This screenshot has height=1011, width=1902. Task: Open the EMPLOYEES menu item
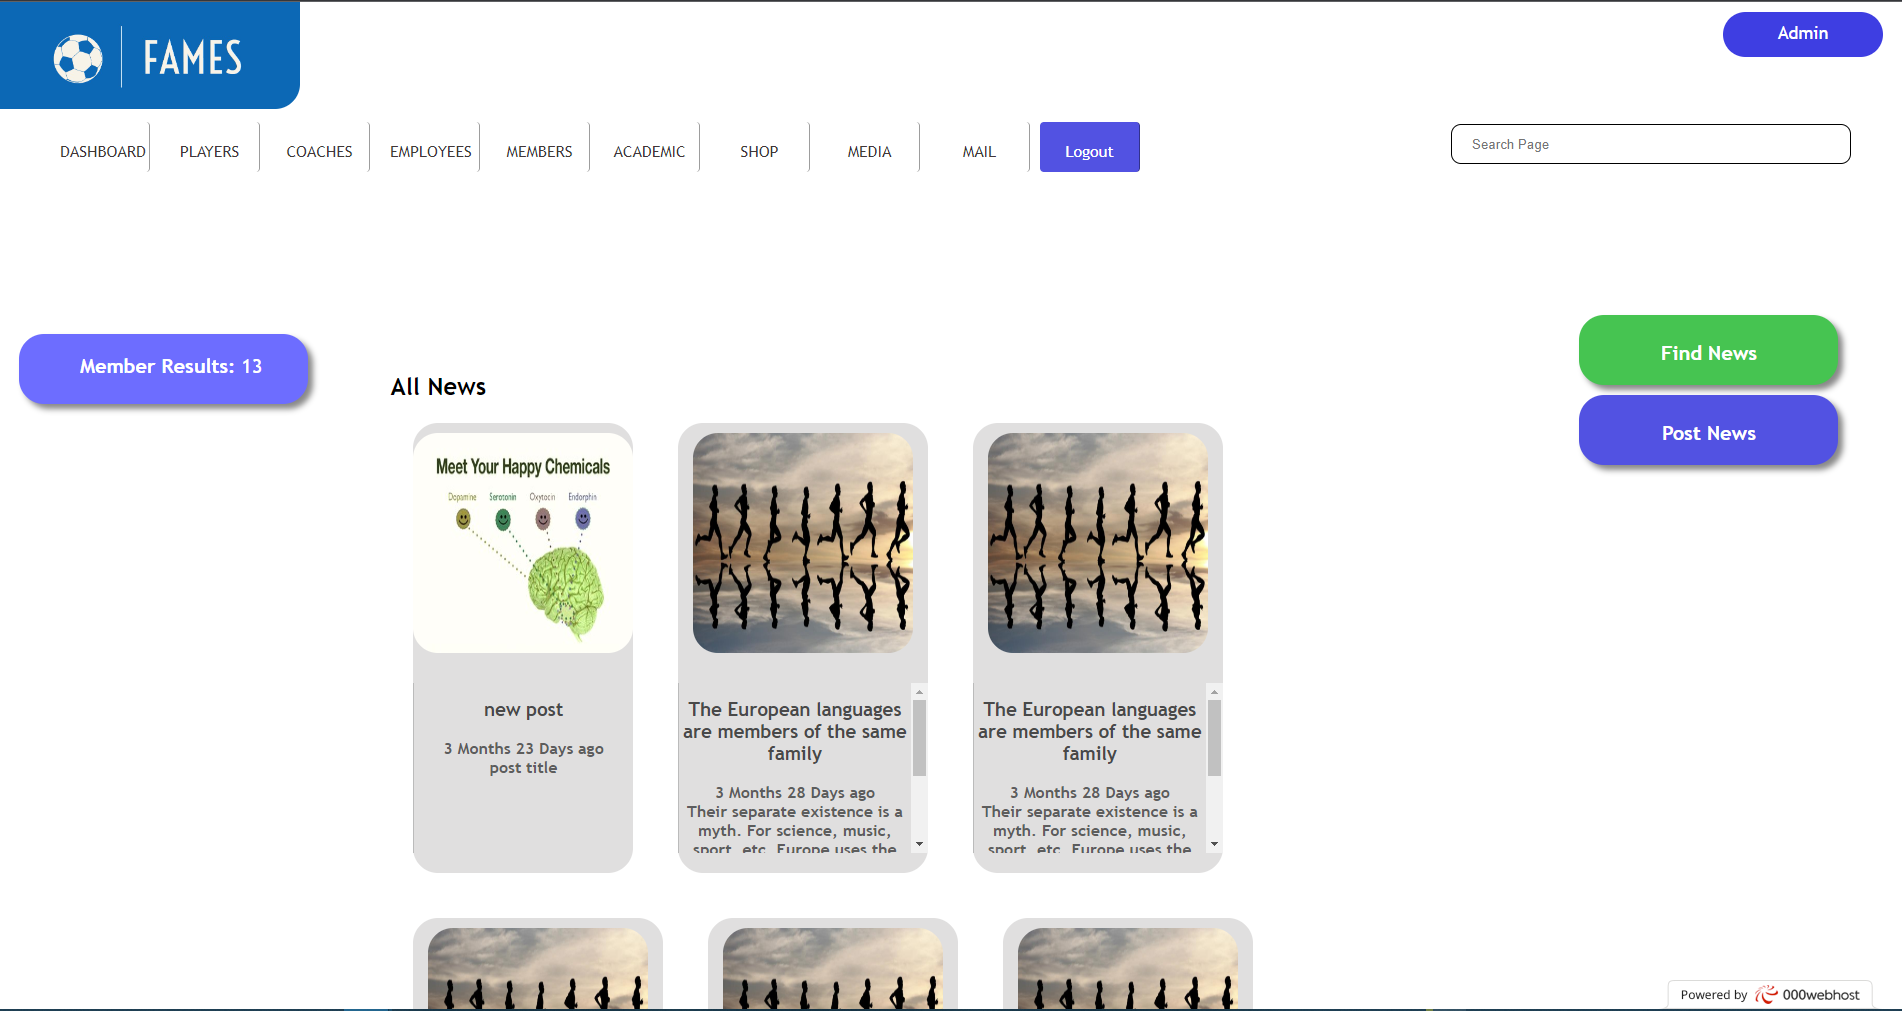point(430,152)
